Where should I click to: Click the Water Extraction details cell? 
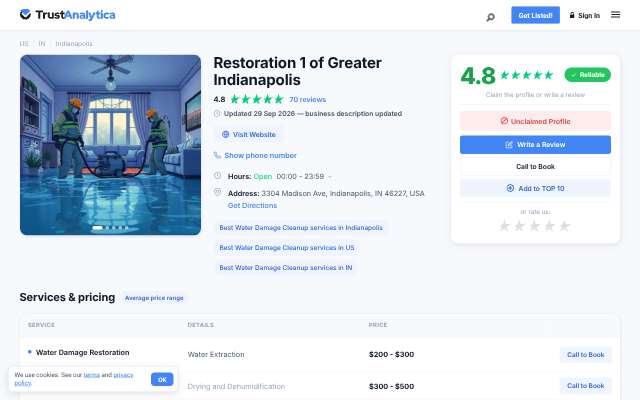point(216,354)
